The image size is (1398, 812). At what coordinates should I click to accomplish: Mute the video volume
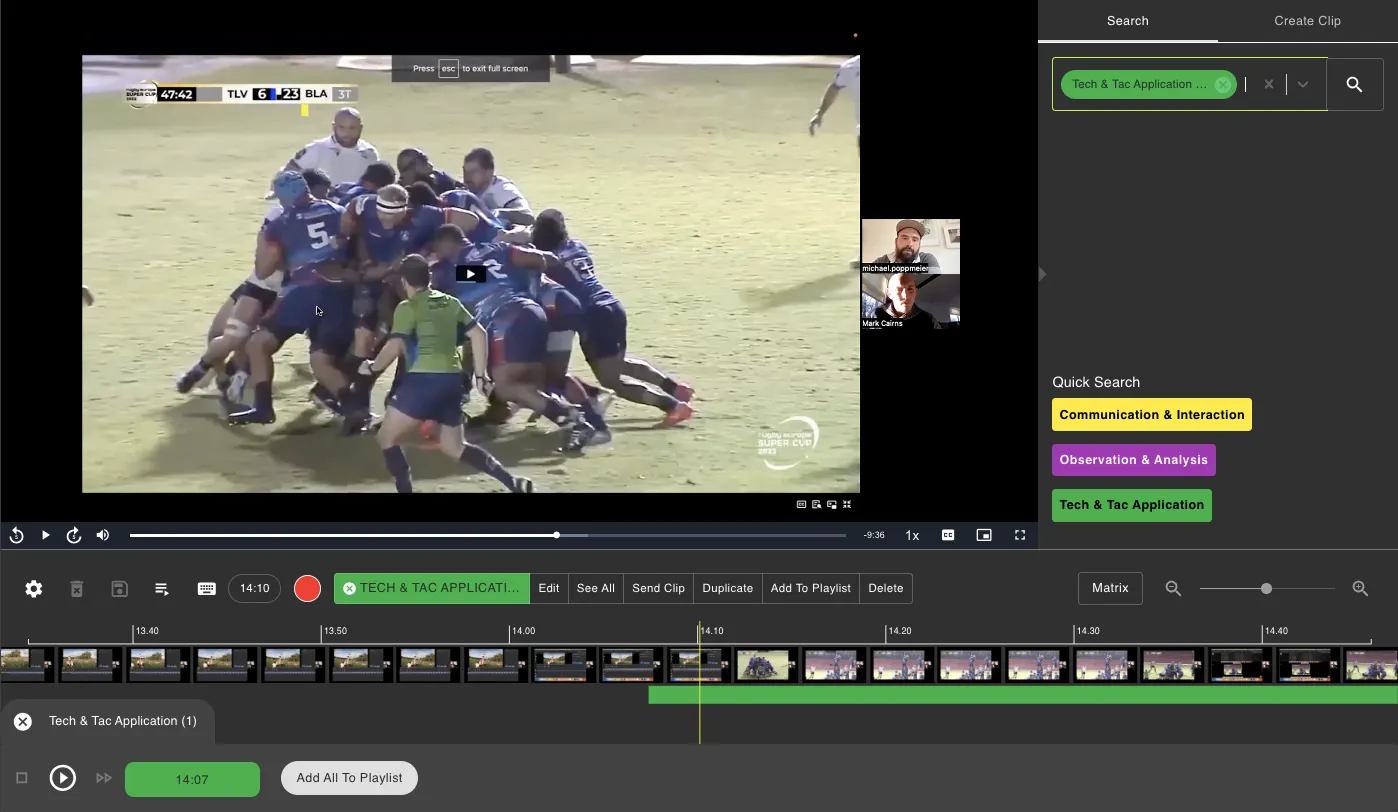coord(103,535)
